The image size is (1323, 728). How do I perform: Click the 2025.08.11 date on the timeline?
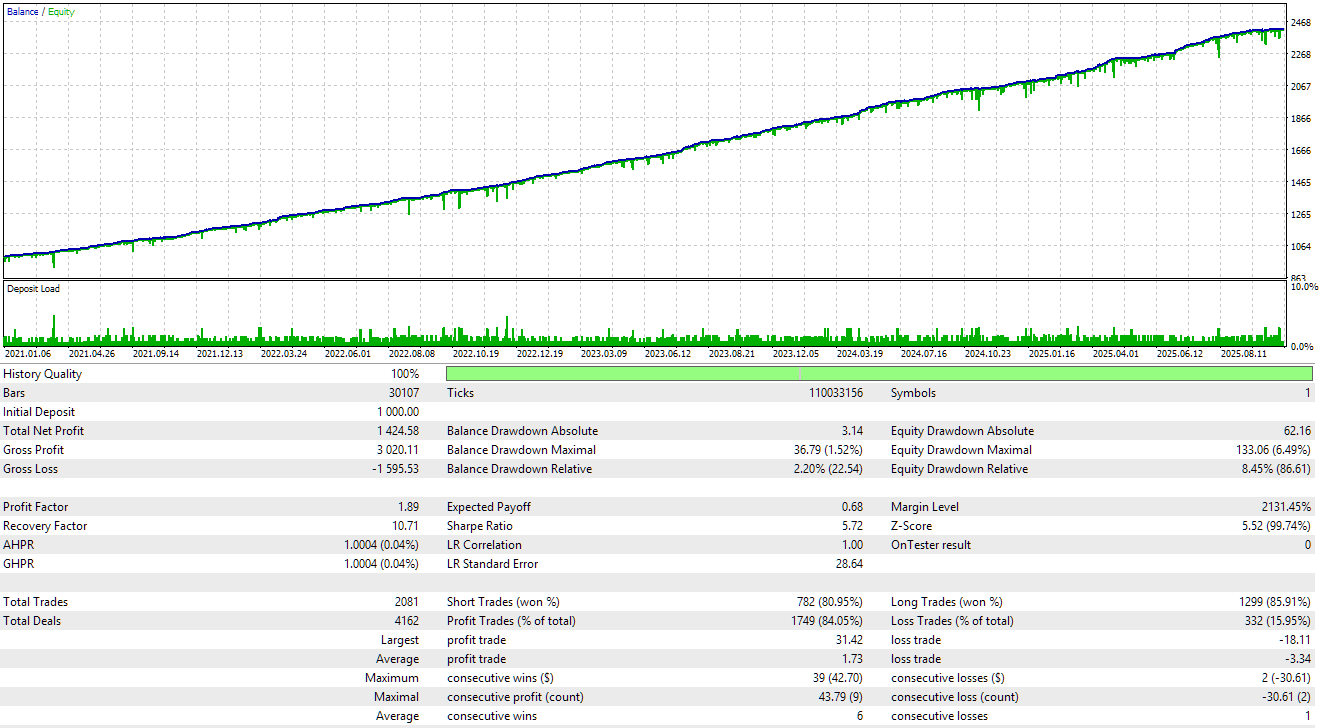(1243, 353)
